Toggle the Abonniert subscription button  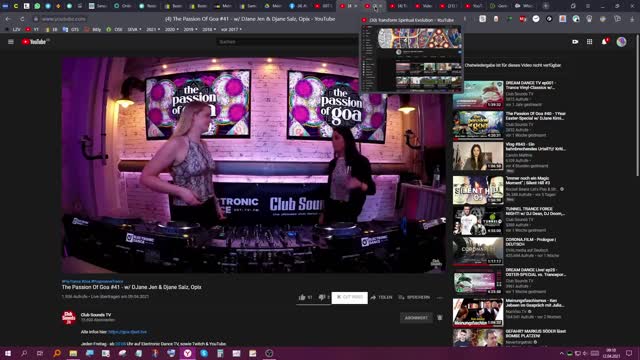pyautogui.click(x=416, y=318)
